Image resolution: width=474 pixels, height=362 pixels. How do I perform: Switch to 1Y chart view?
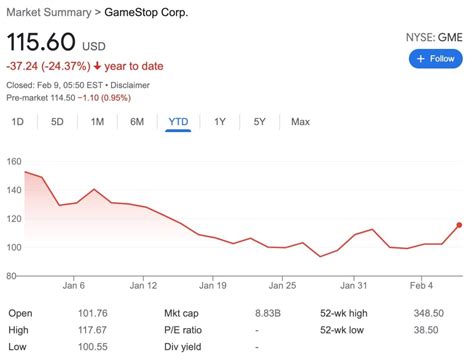click(220, 122)
